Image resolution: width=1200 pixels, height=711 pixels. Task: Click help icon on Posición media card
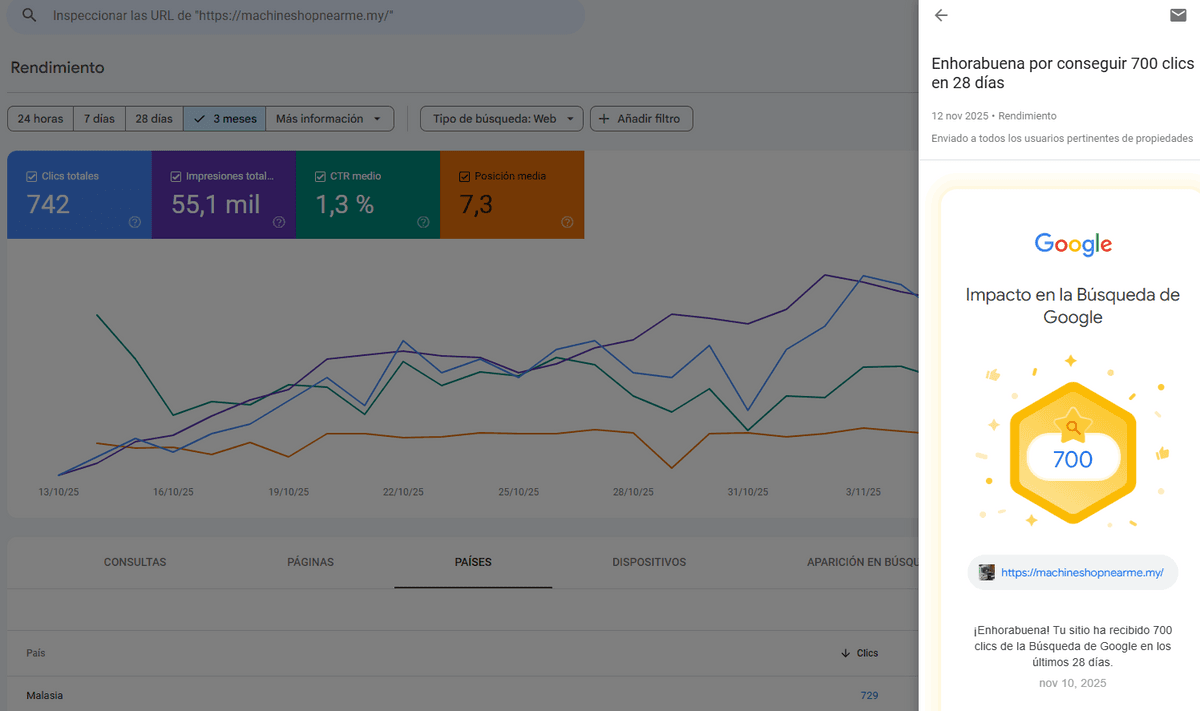tap(567, 222)
